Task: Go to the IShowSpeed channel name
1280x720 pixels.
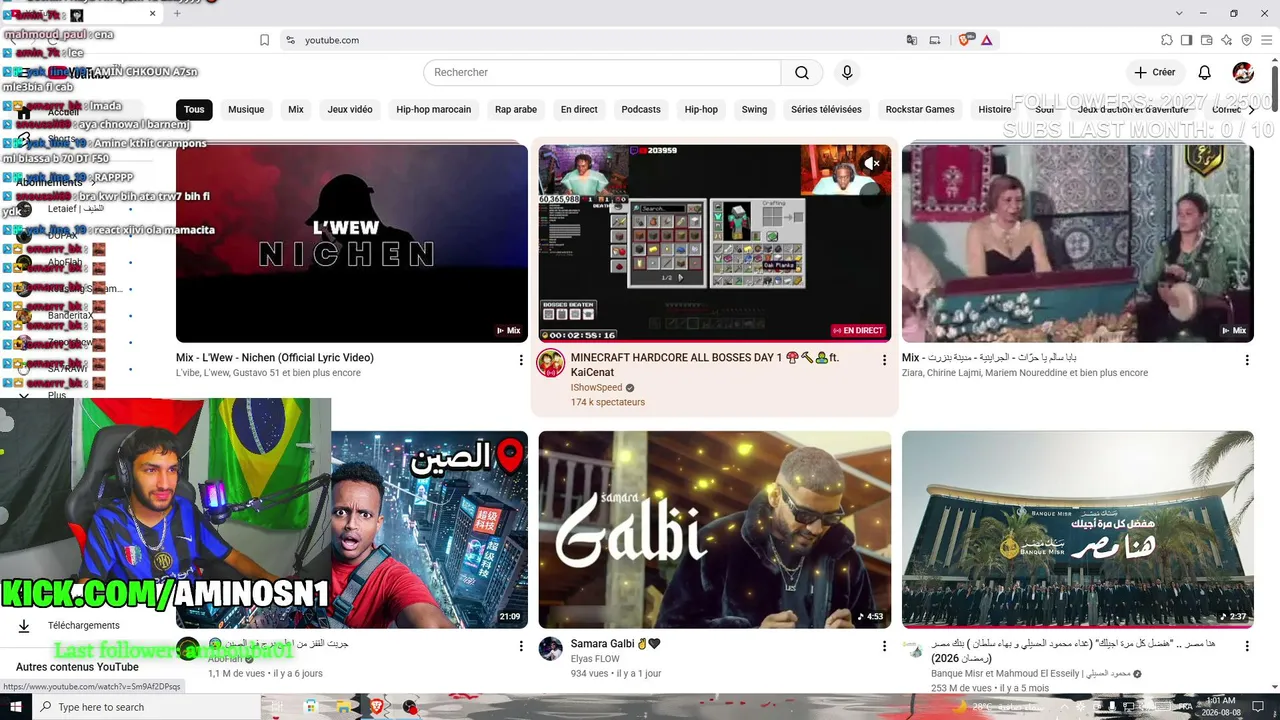Action: click(597, 388)
